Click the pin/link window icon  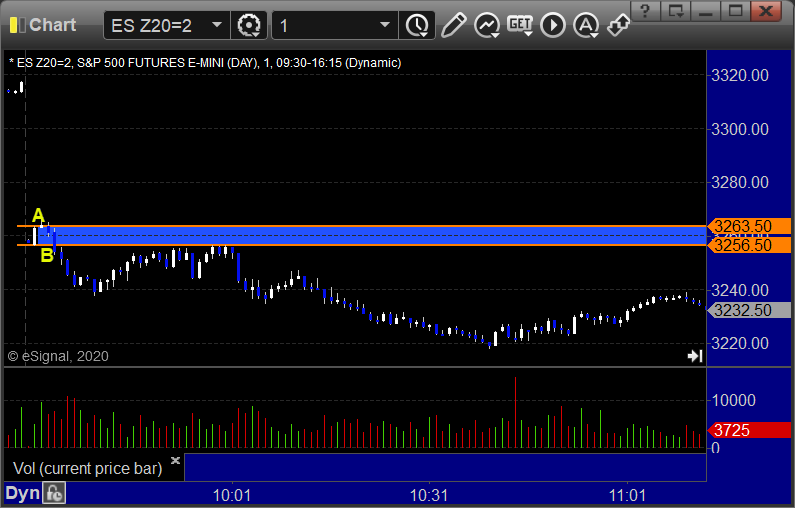[619, 25]
